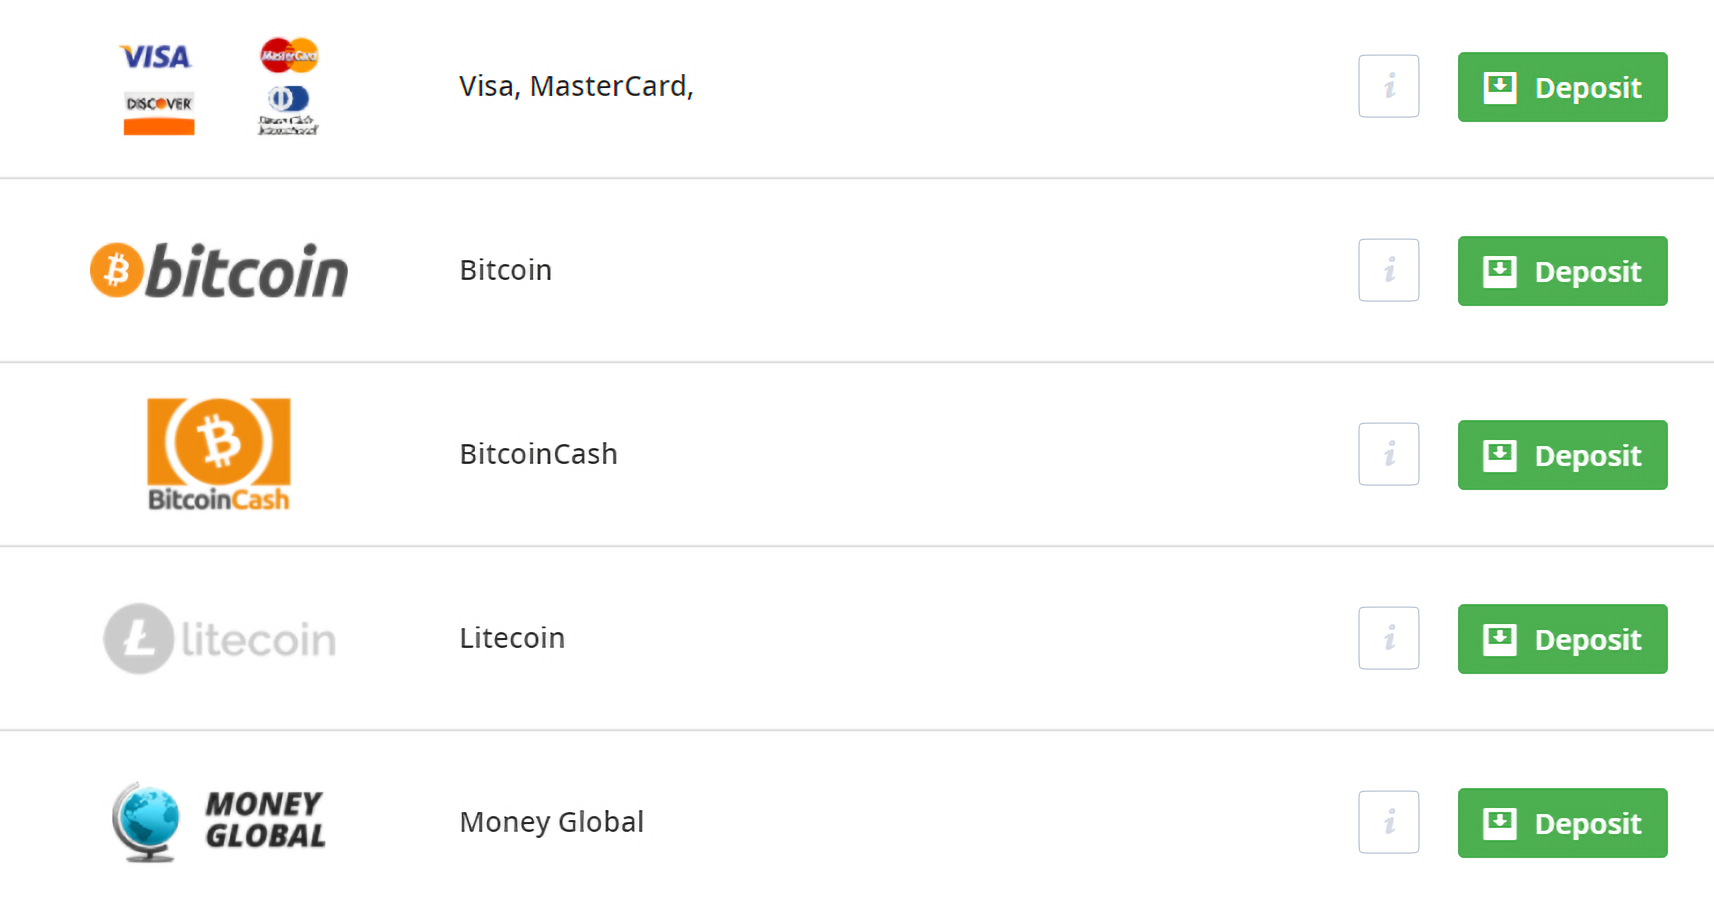Click the MasterCard logo
The width and height of the screenshot is (1714, 906).
(289, 55)
